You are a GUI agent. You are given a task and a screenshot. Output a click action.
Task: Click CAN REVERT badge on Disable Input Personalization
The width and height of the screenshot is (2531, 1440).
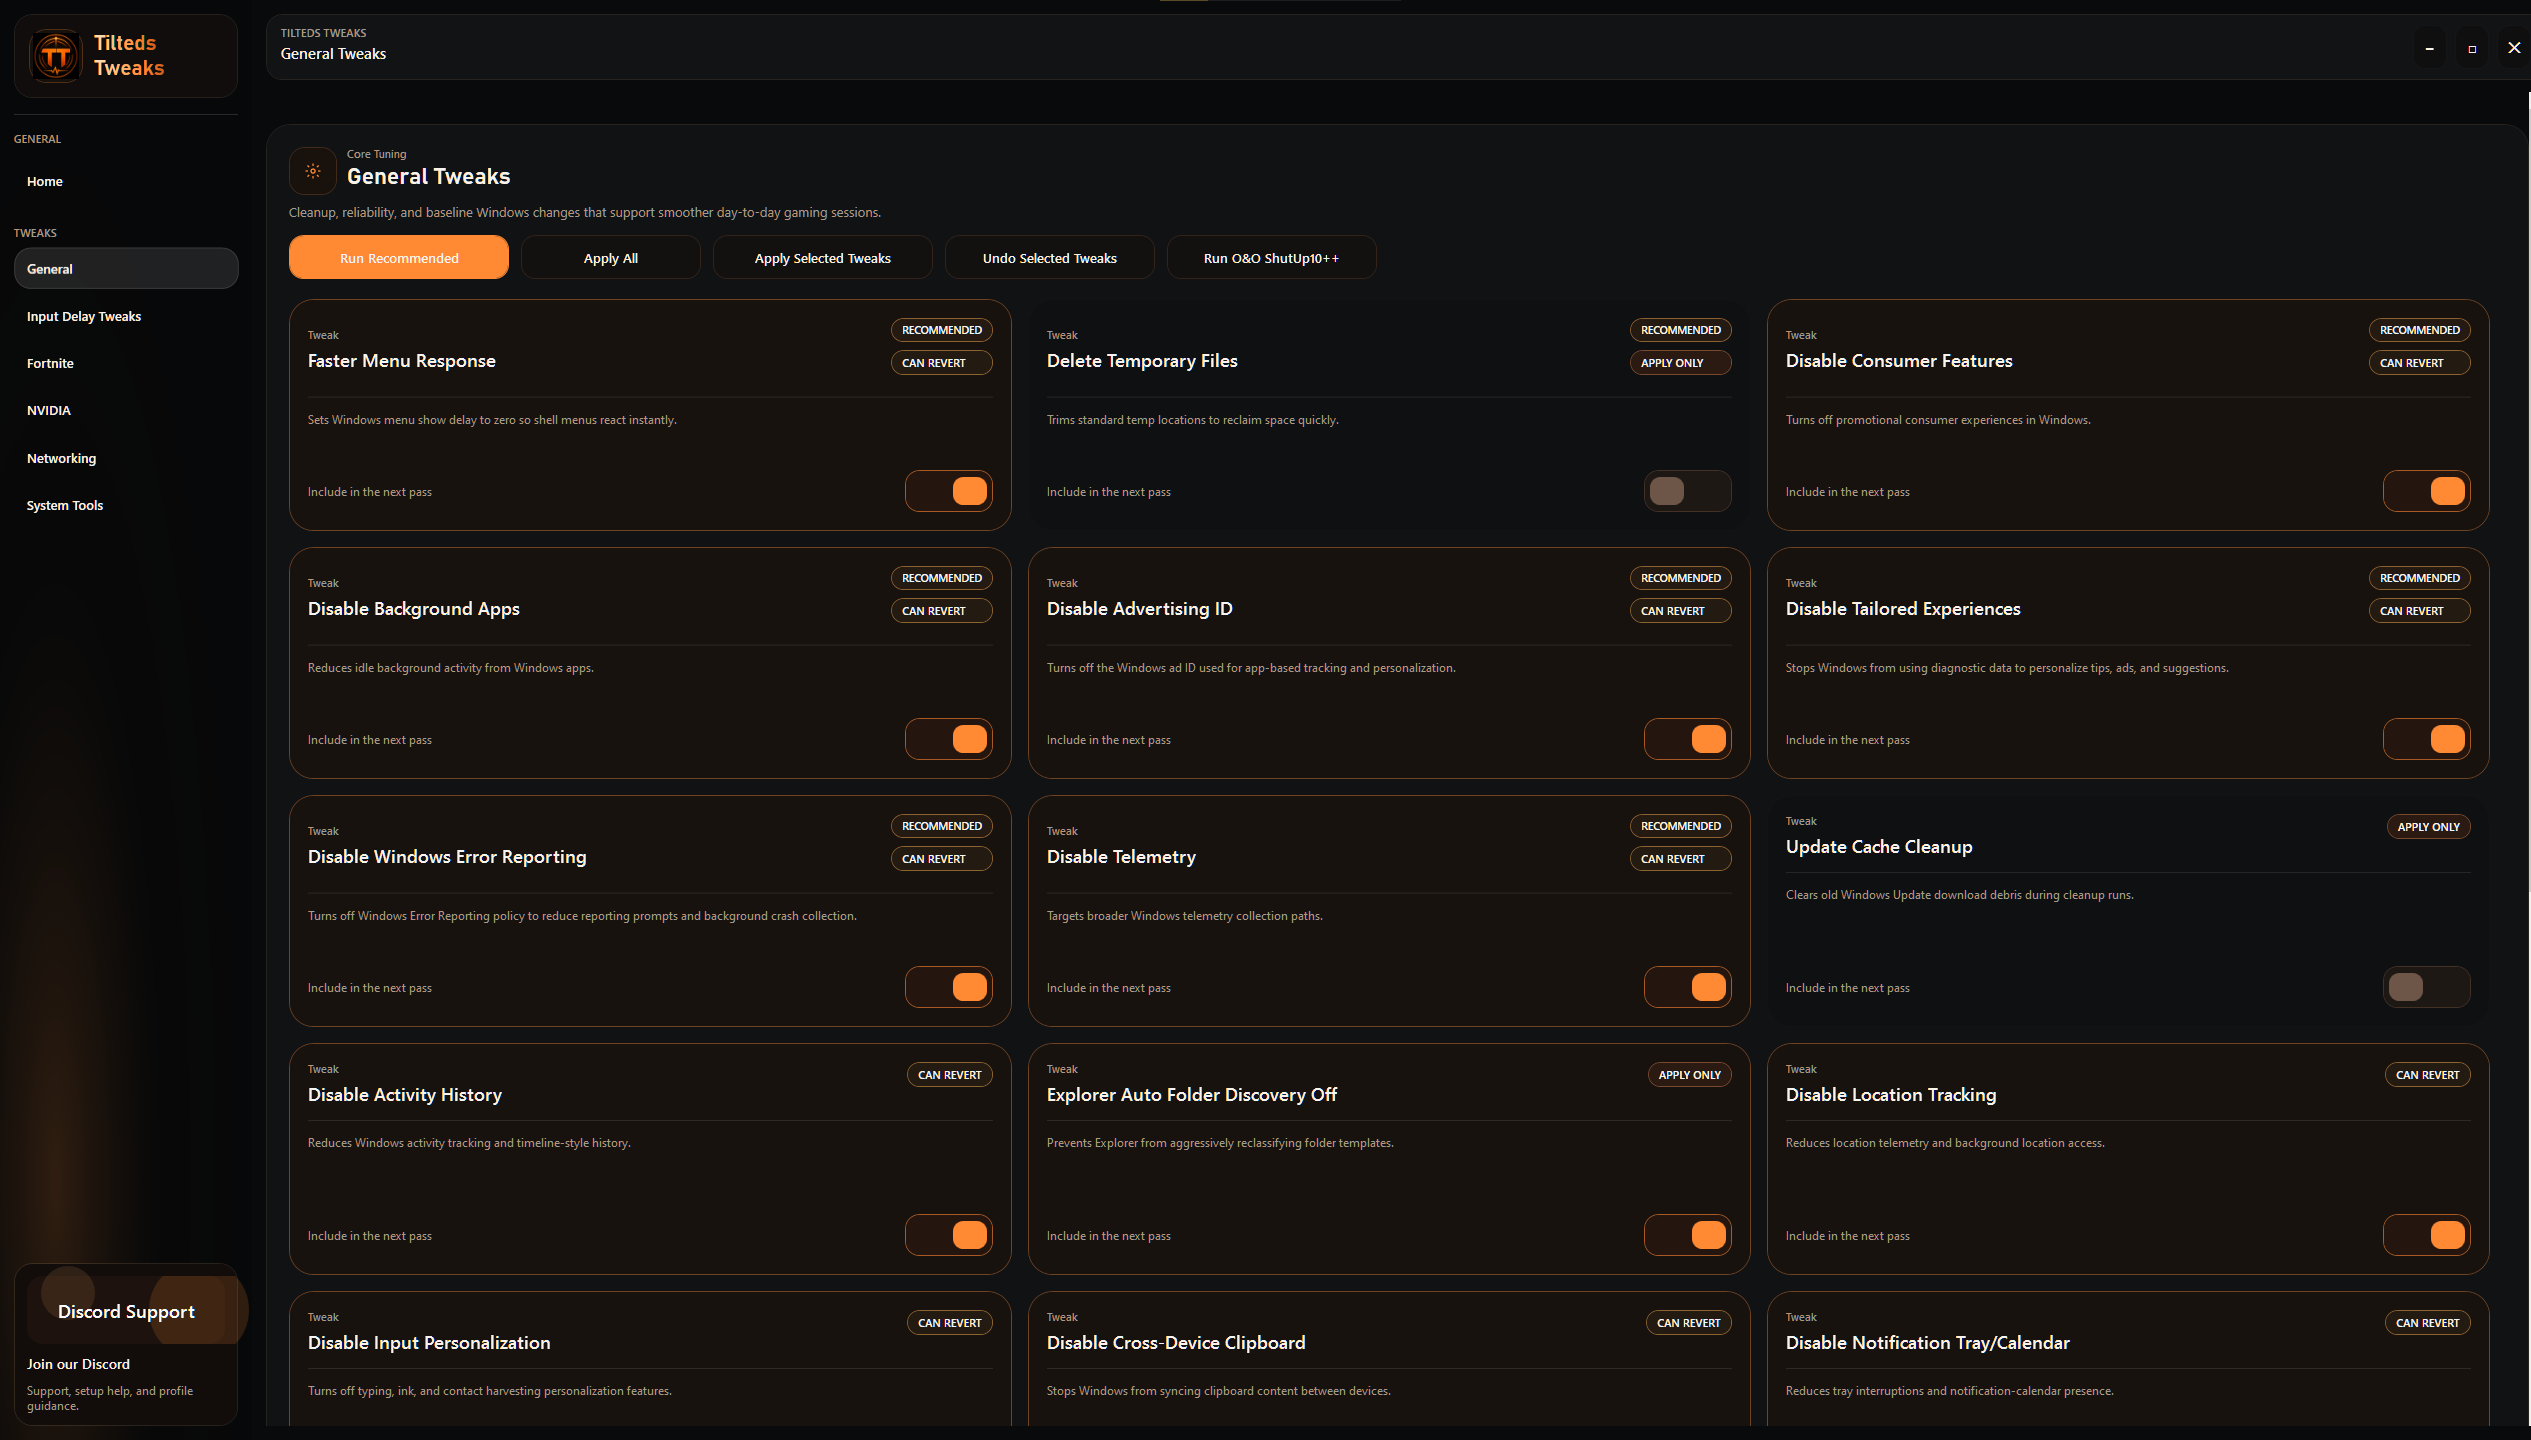949,1323
